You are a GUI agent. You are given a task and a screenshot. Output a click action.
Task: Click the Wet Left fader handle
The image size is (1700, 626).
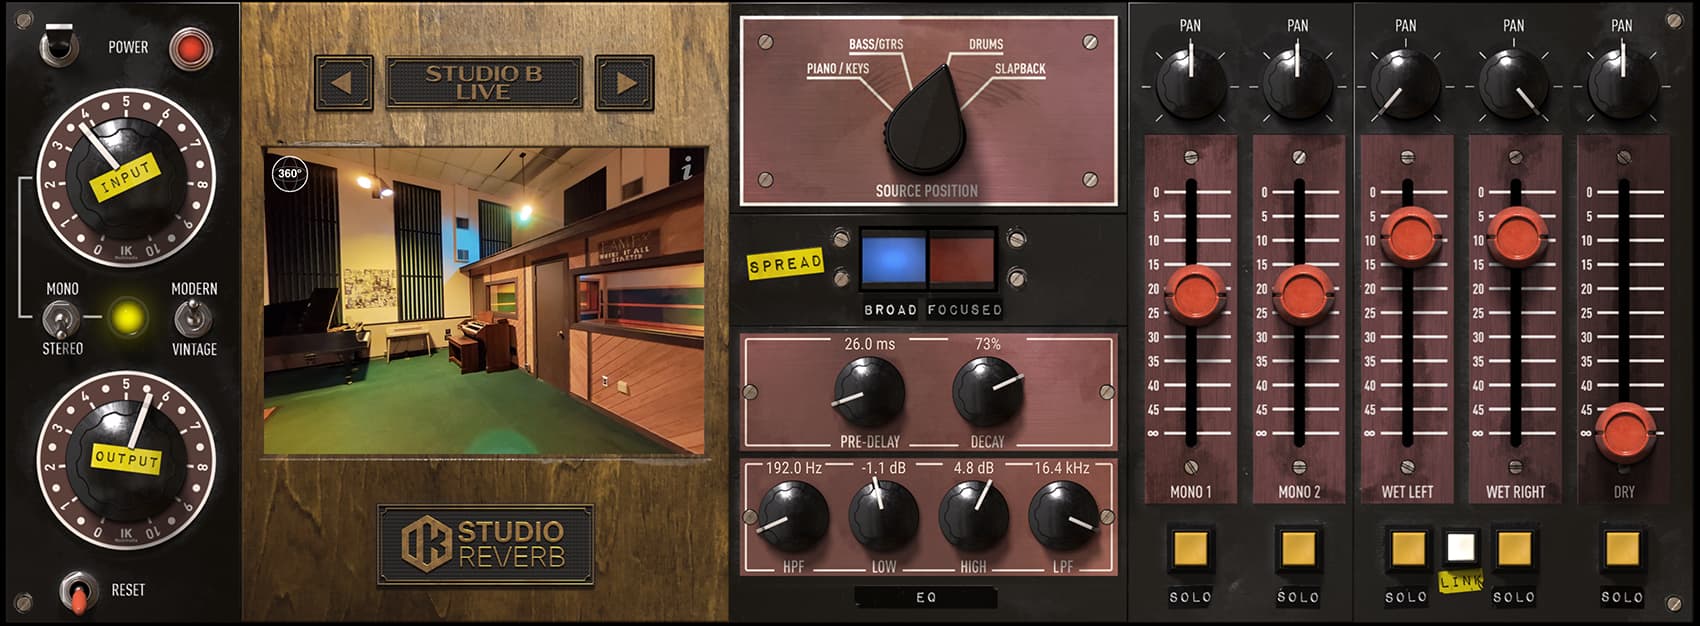[1407, 236]
